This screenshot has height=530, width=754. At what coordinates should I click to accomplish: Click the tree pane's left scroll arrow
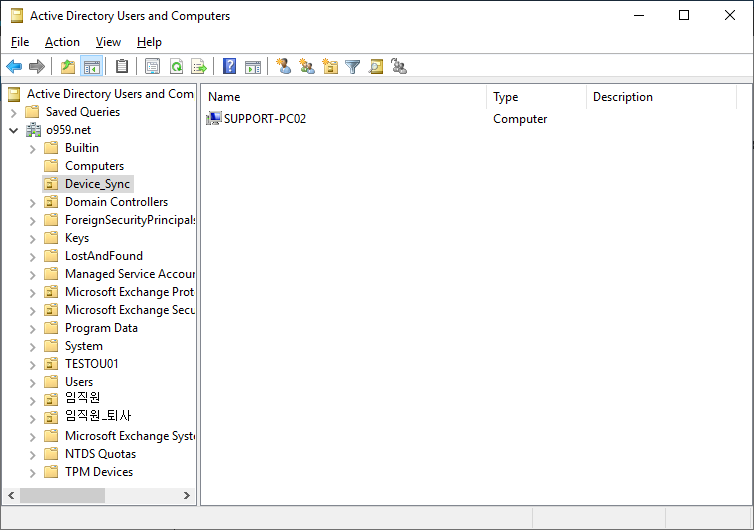pyautogui.click(x=11, y=495)
